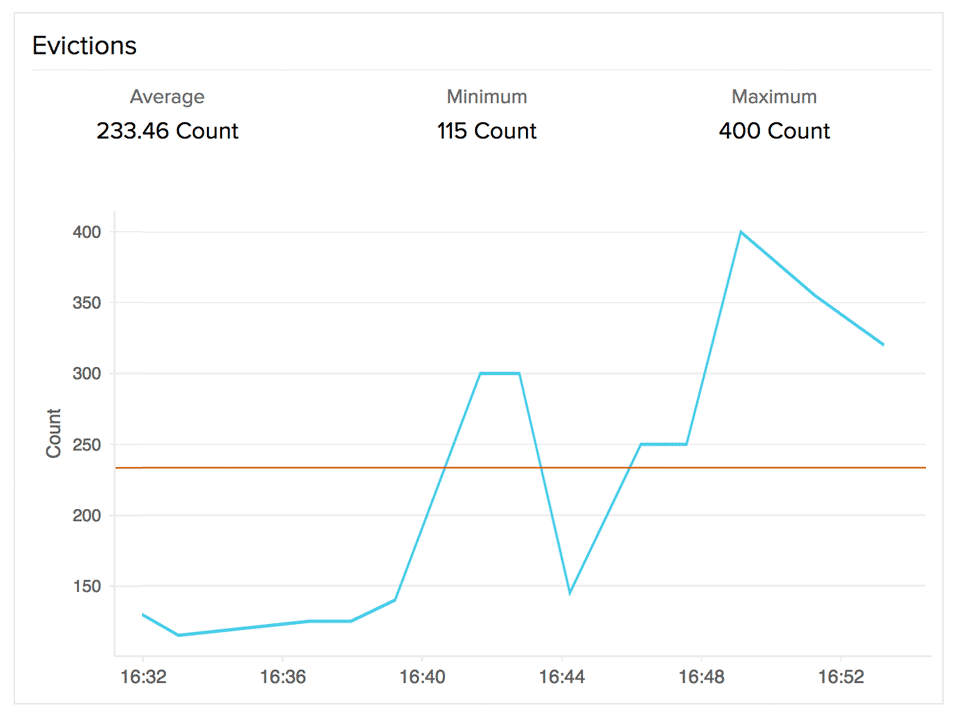The width and height of the screenshot is (960, 720).
Task: Click the 16:32 time axis label
Action: click(x=143, y=677)
